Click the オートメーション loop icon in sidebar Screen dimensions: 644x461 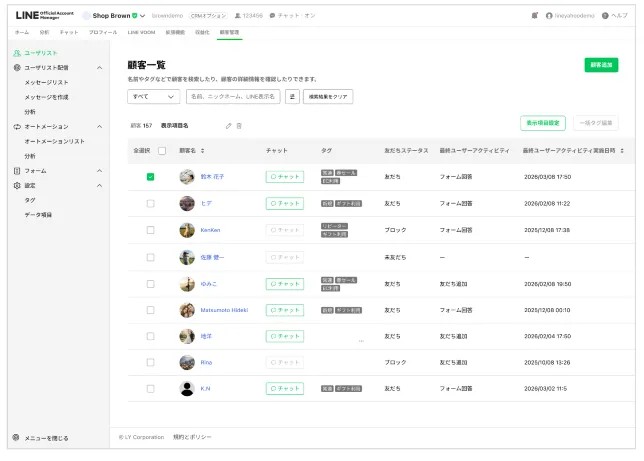coord(17,127)
